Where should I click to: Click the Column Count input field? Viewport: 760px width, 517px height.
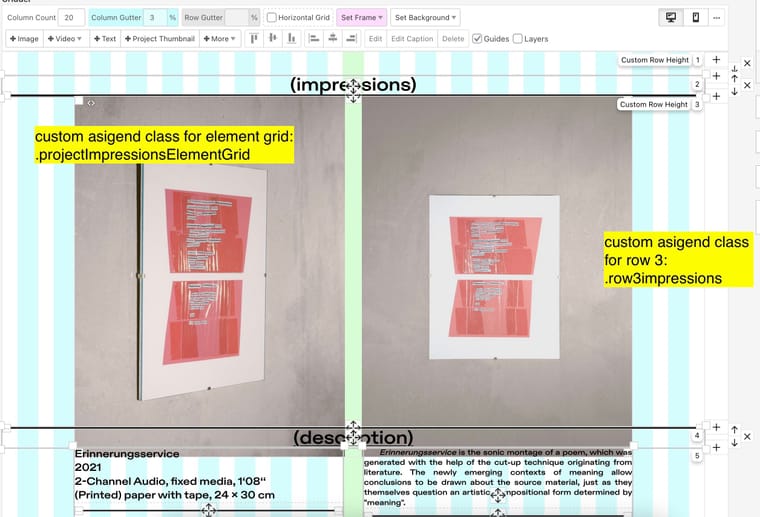pos(70,18)
